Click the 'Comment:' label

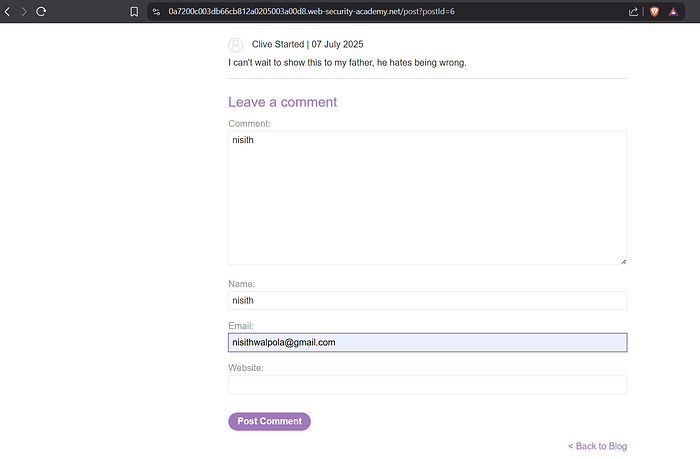(249, 124)
